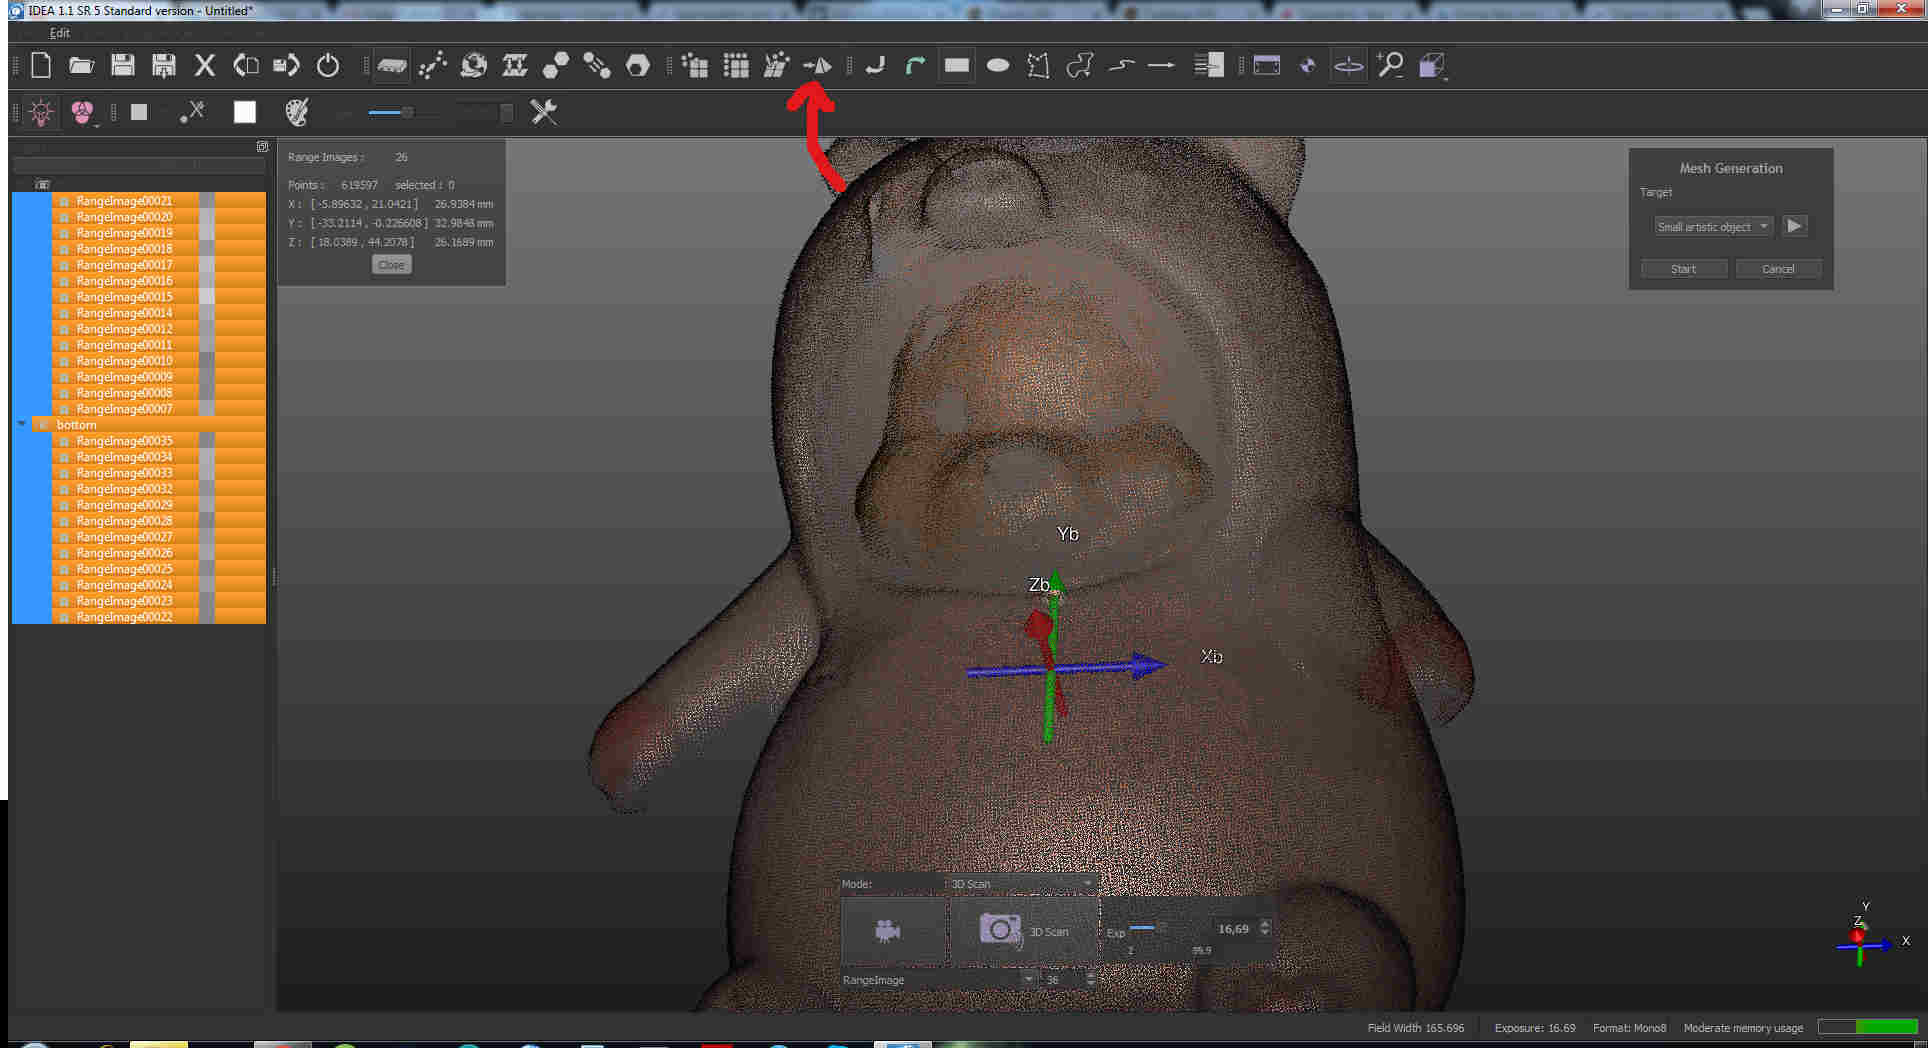Click the video camera live view button
Image resolution: width=1928 pixels, height=1048 pixels.
893,931
